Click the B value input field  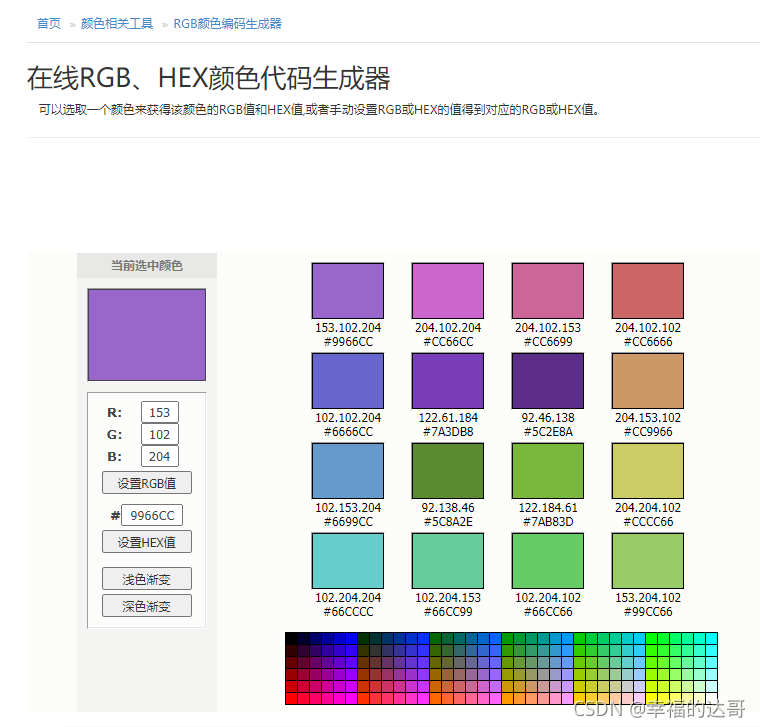[160, 456]
